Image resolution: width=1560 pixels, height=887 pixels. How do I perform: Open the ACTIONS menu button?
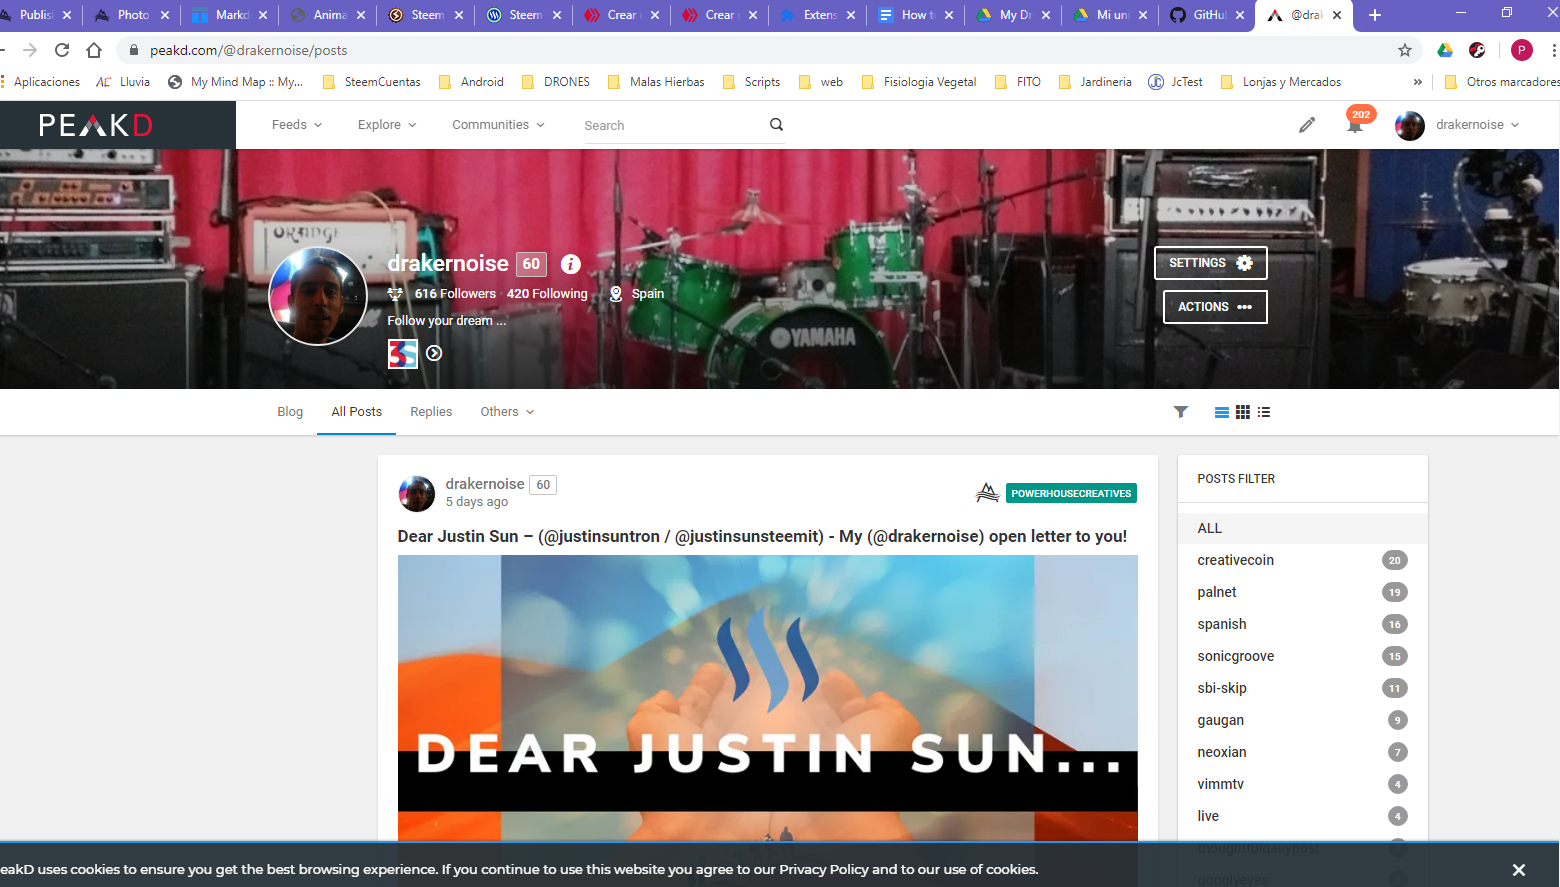(1215, 307)
